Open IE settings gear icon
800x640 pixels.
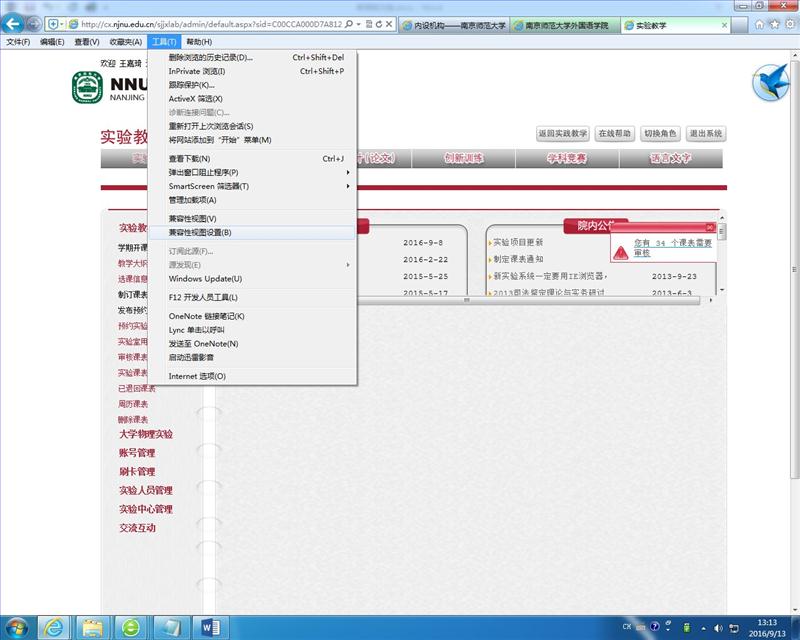tap(789, 23)
